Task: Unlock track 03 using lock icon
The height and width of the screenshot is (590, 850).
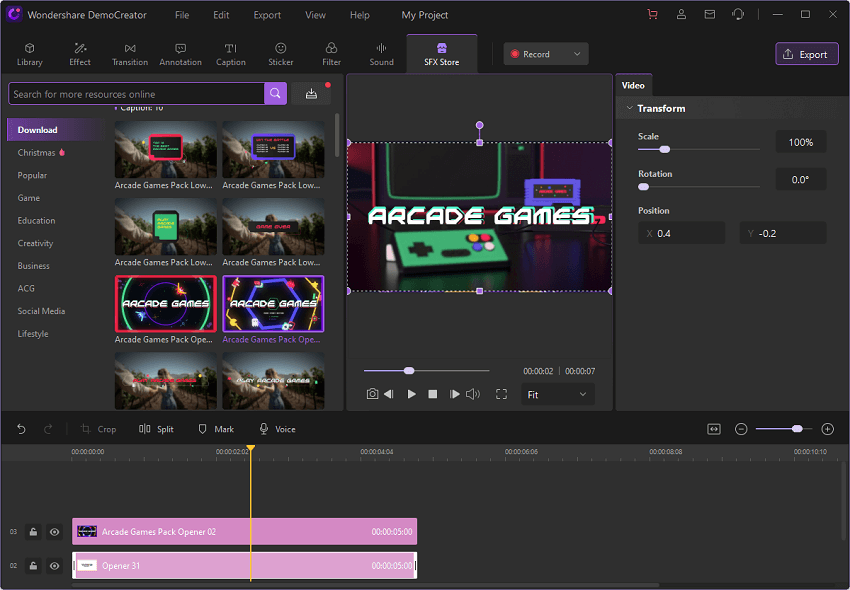Action: tap(33, 532)
